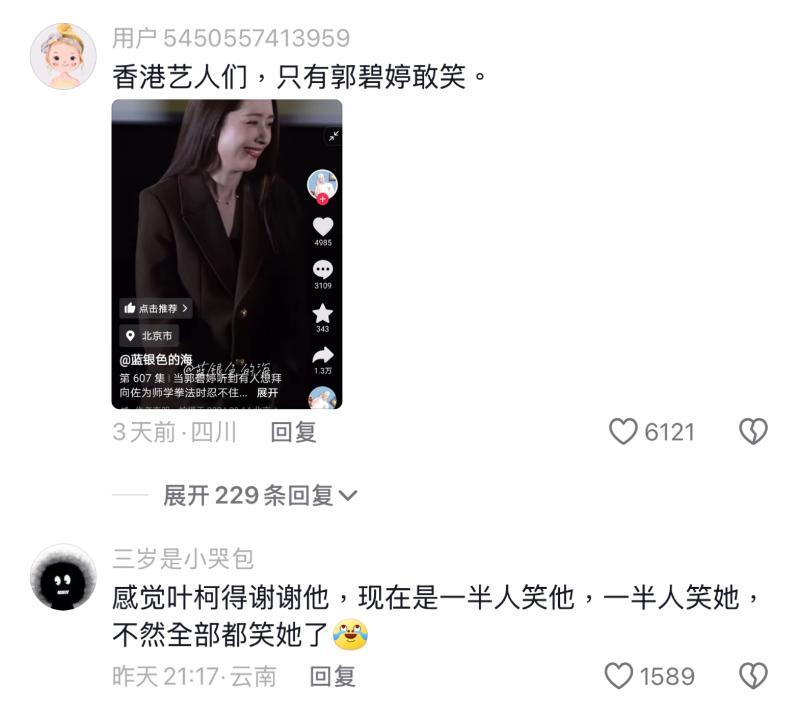This screenshot has width=800, height=704.
Task: Tap the shrink arrows icon on image
Action: coord(333,136)
